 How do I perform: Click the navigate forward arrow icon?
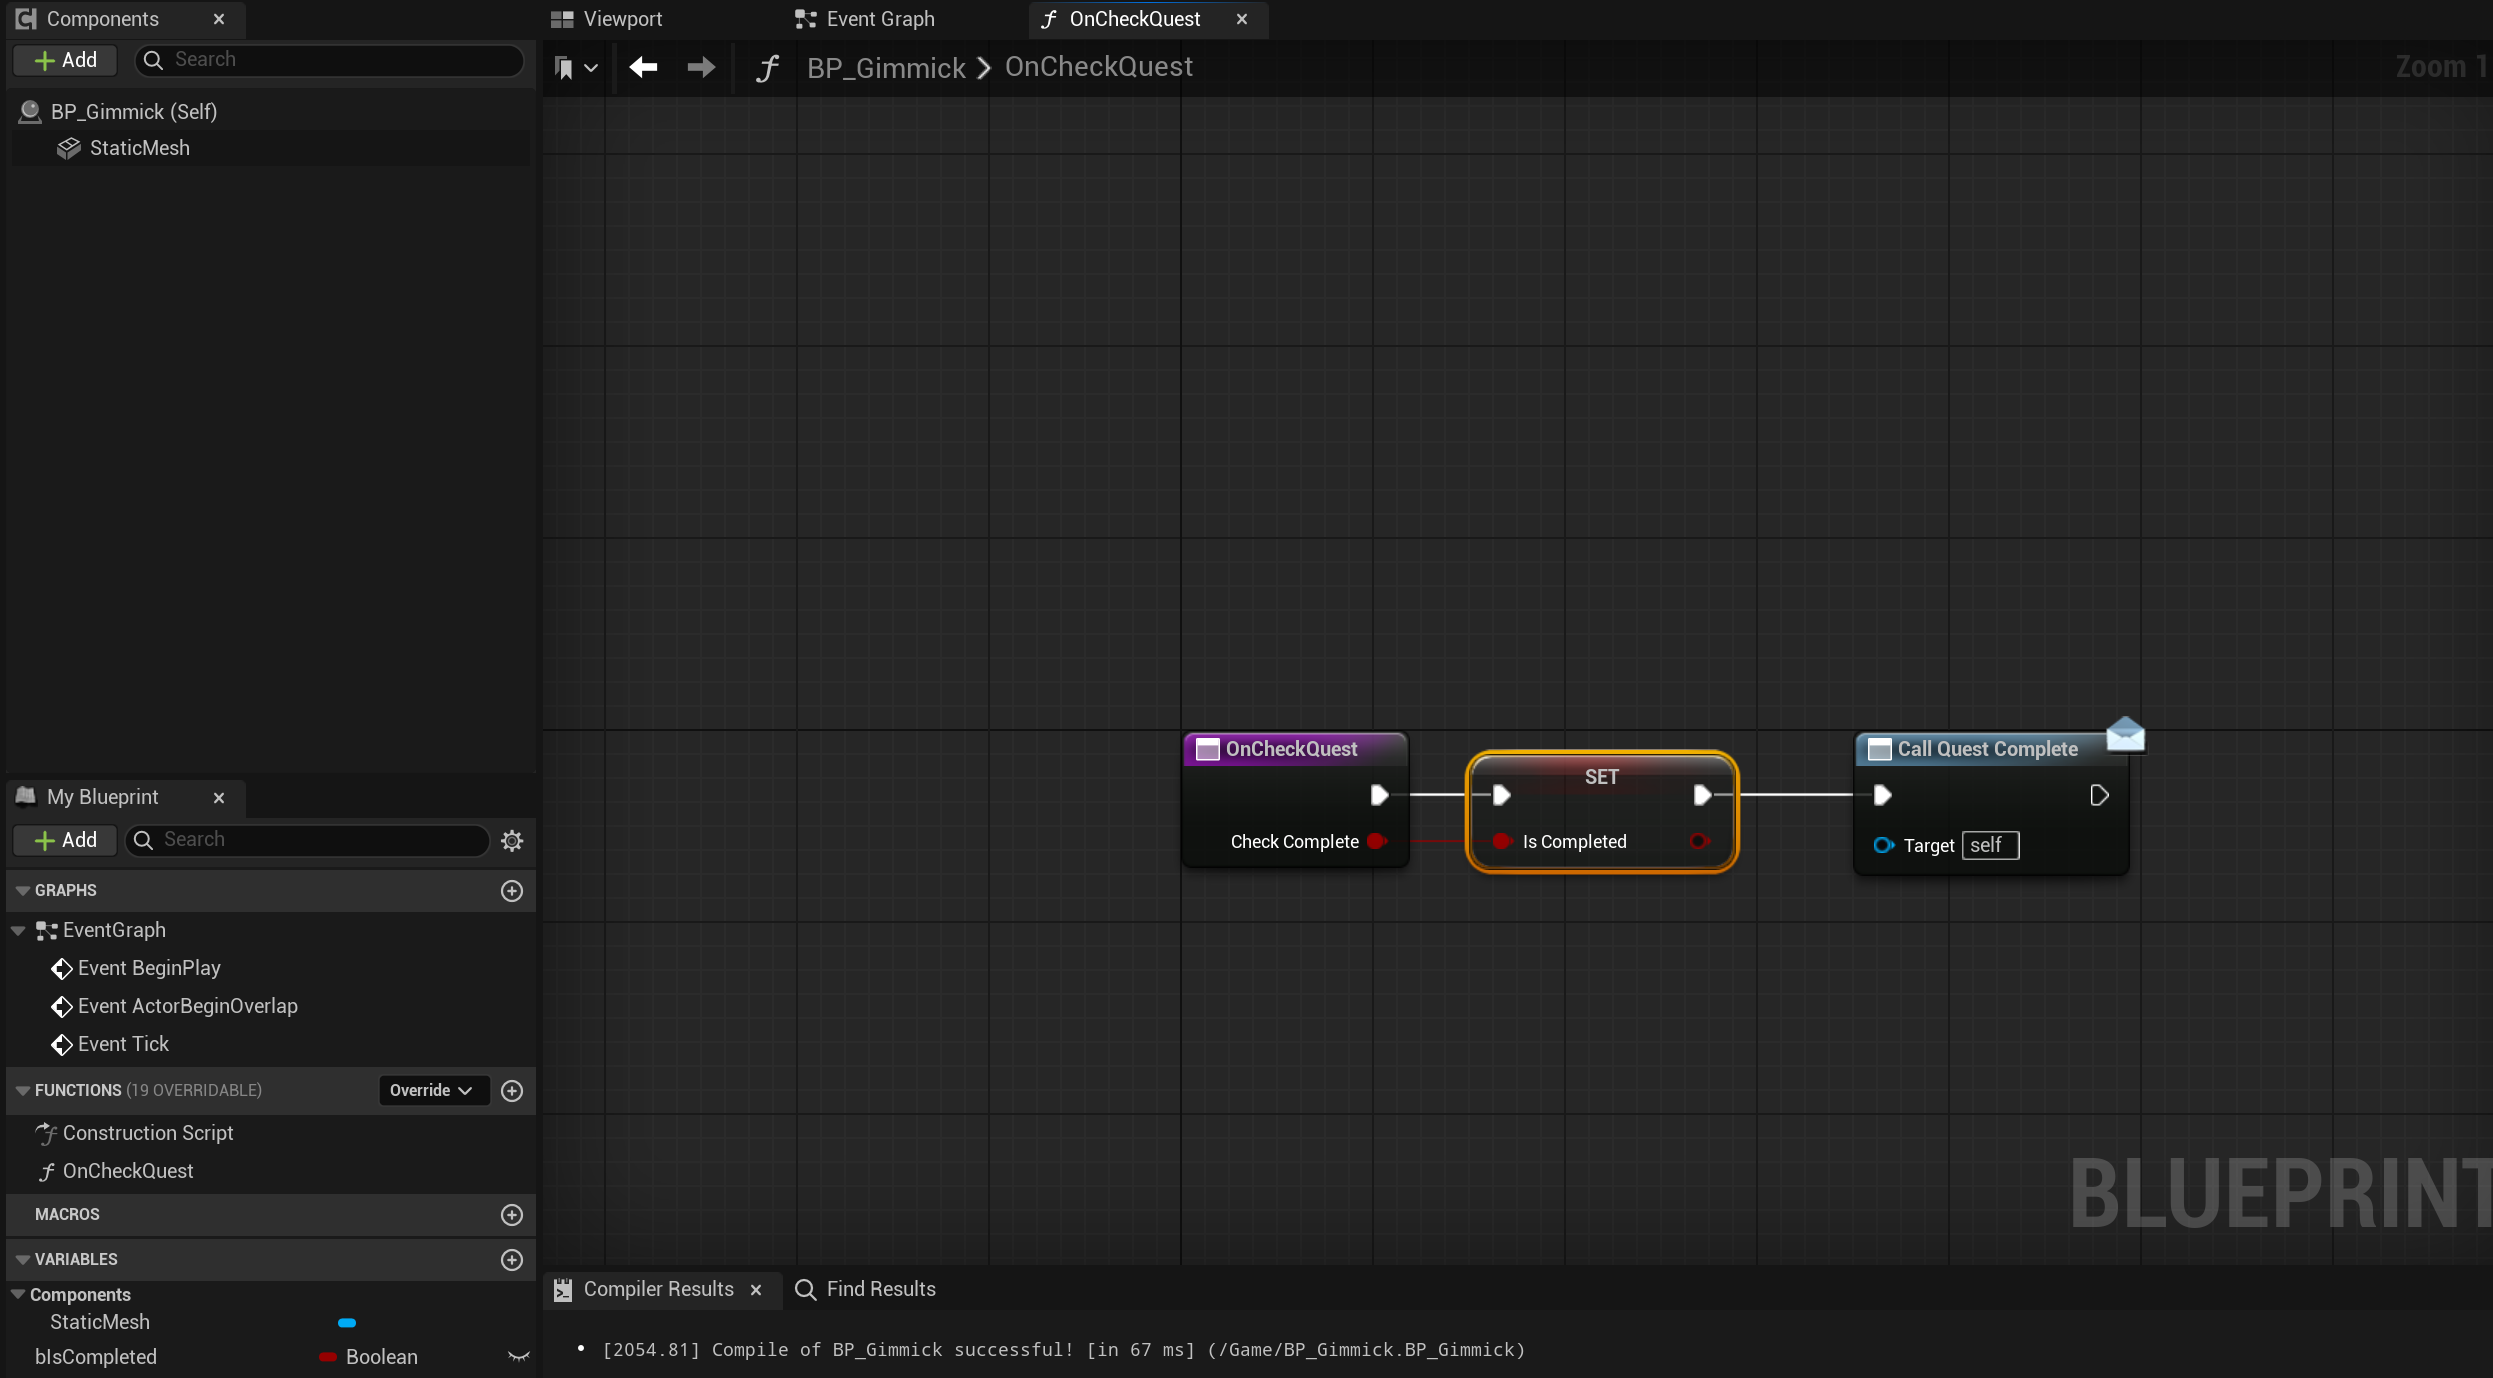(x=701, y=67)
